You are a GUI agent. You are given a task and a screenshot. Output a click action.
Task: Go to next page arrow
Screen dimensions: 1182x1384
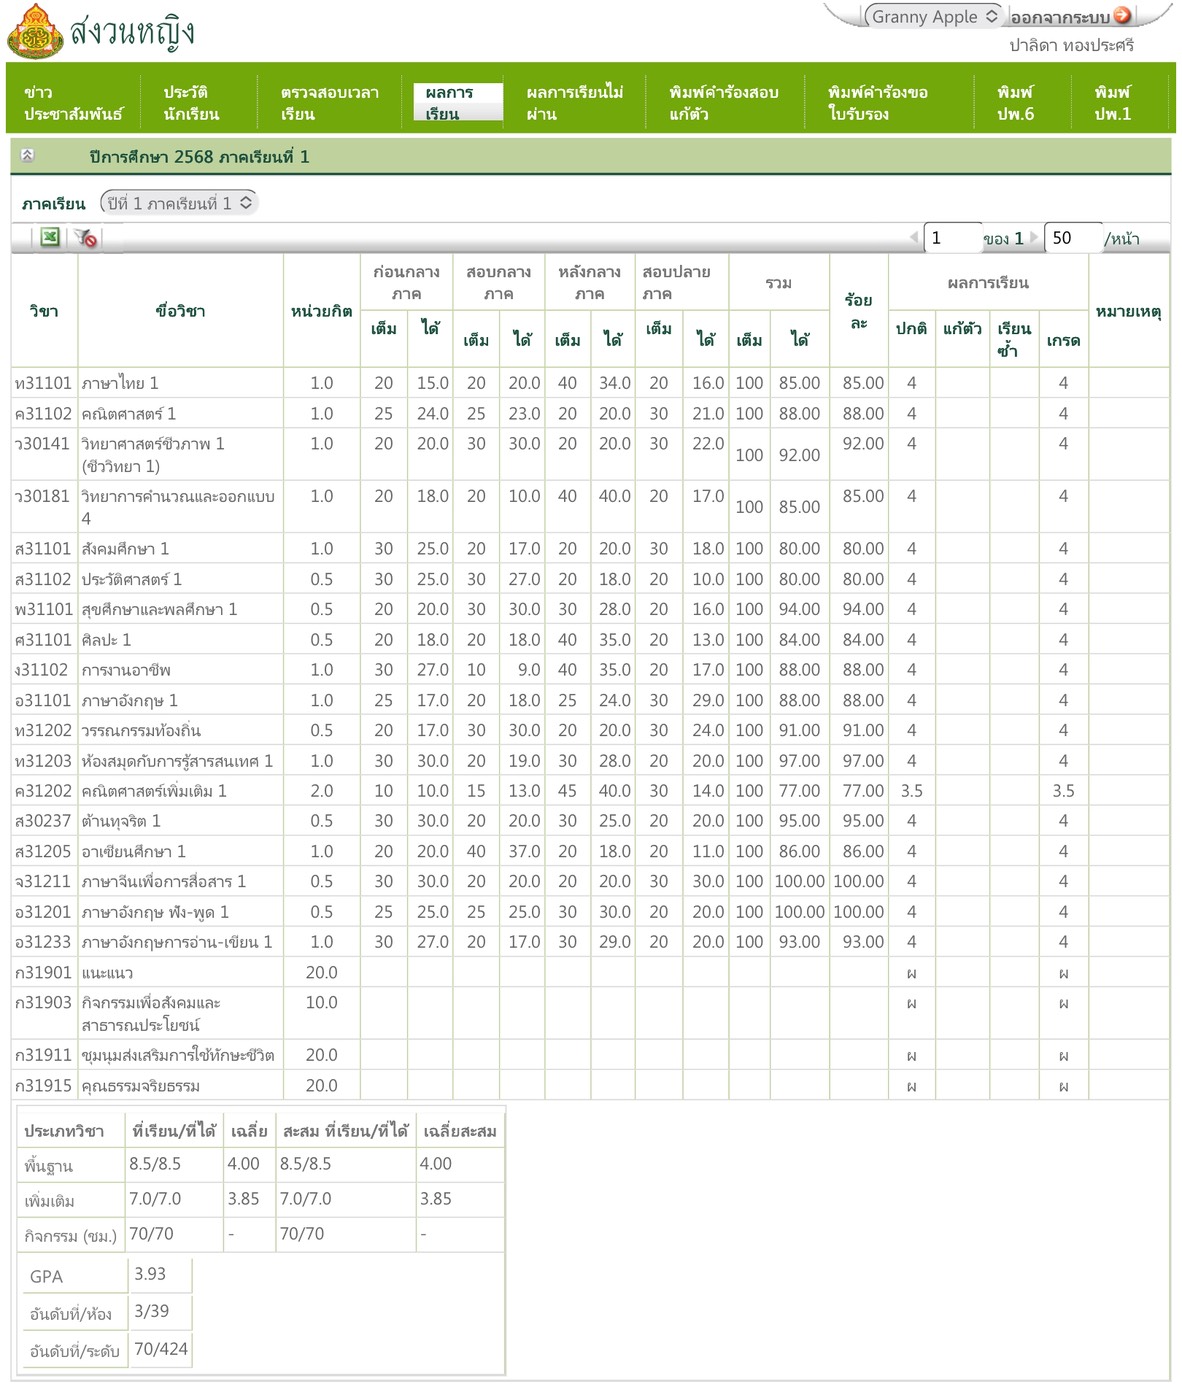pyautogui.click(x=1034, y=238)
